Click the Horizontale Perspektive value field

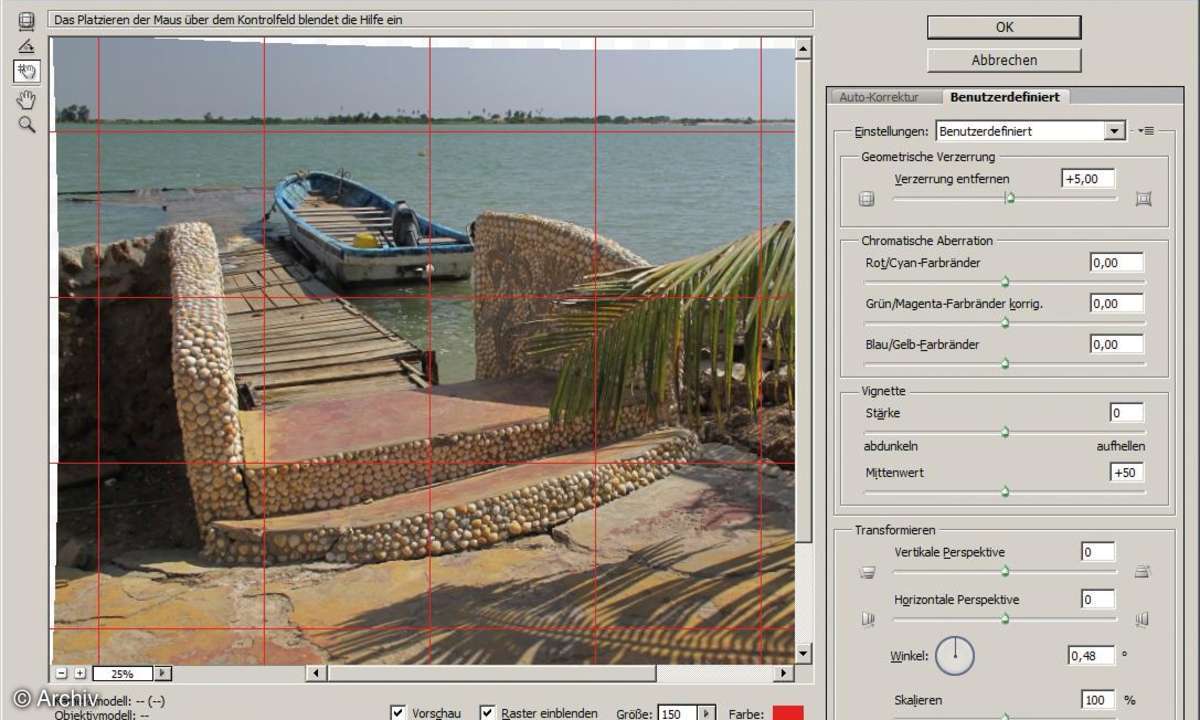pyautogui.click(x=1098, y=600)
